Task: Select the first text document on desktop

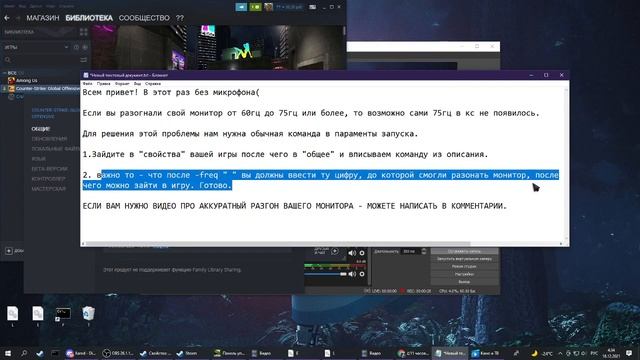Action: 13,316
